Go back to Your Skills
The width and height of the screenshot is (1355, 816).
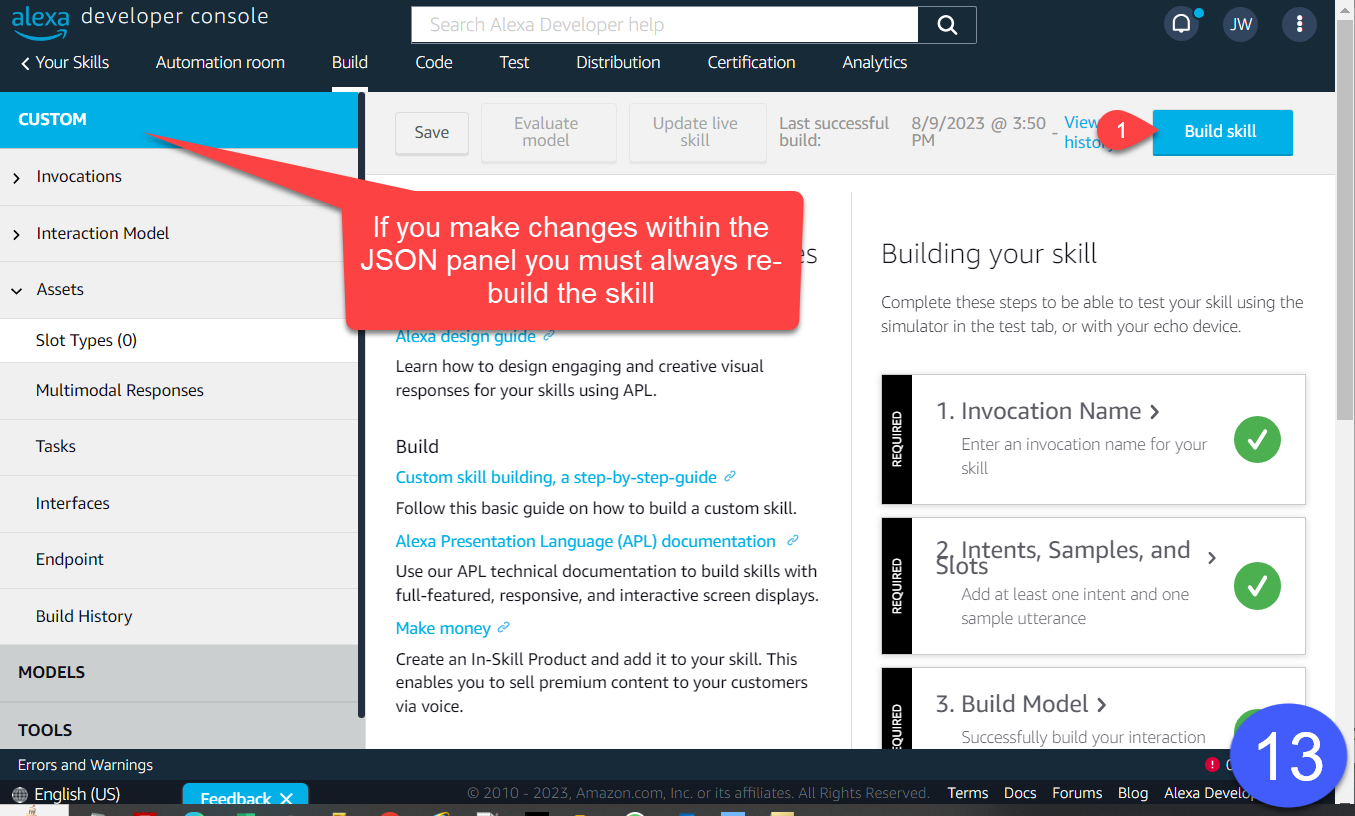tap(64, 62)
